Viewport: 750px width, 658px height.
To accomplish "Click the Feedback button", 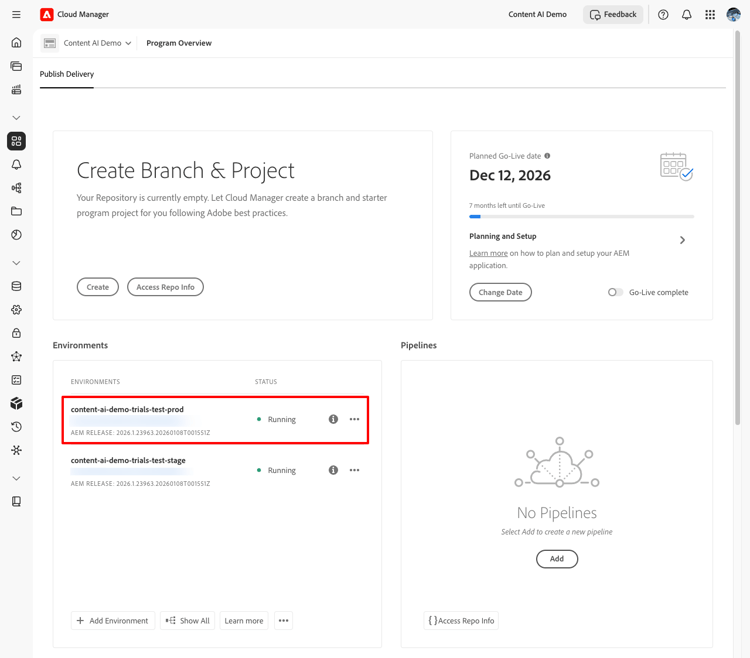I will pos(613,14).
